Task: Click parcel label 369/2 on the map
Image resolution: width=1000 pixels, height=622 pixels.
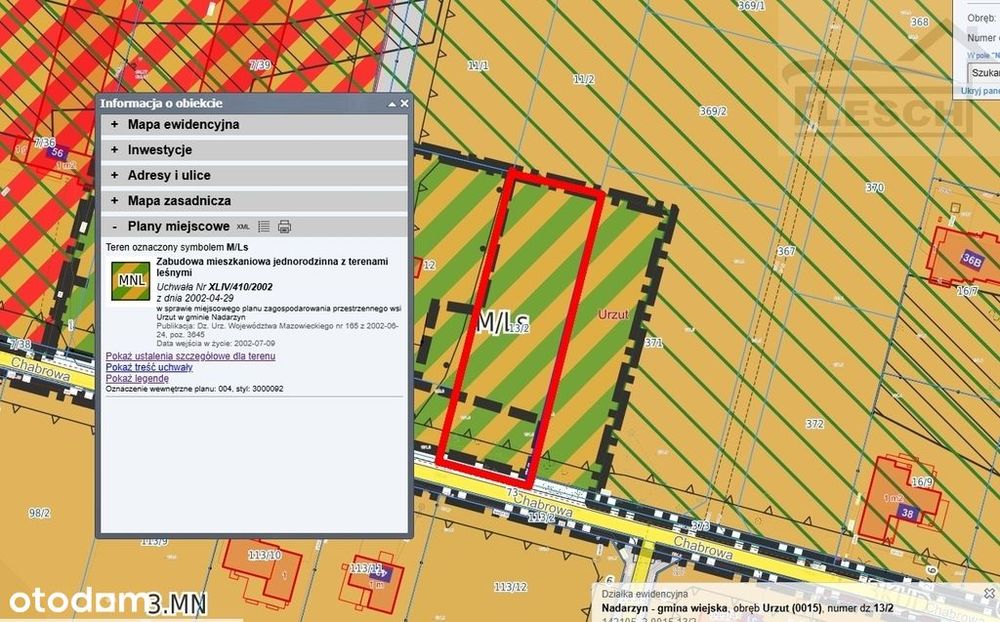Action: (x=713, y=111)
